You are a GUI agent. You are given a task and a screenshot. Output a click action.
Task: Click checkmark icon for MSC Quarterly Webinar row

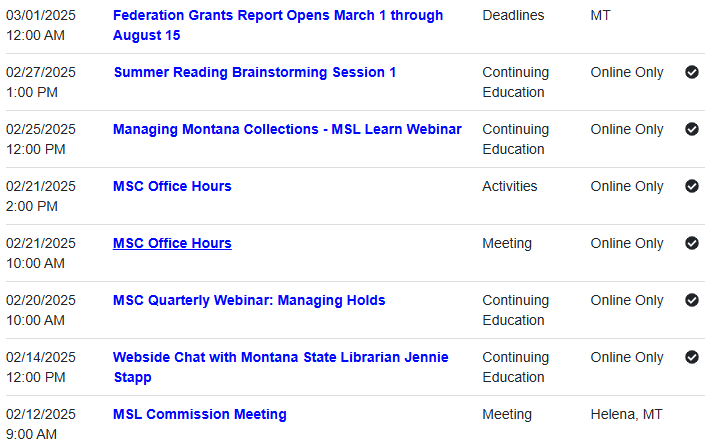691,300
